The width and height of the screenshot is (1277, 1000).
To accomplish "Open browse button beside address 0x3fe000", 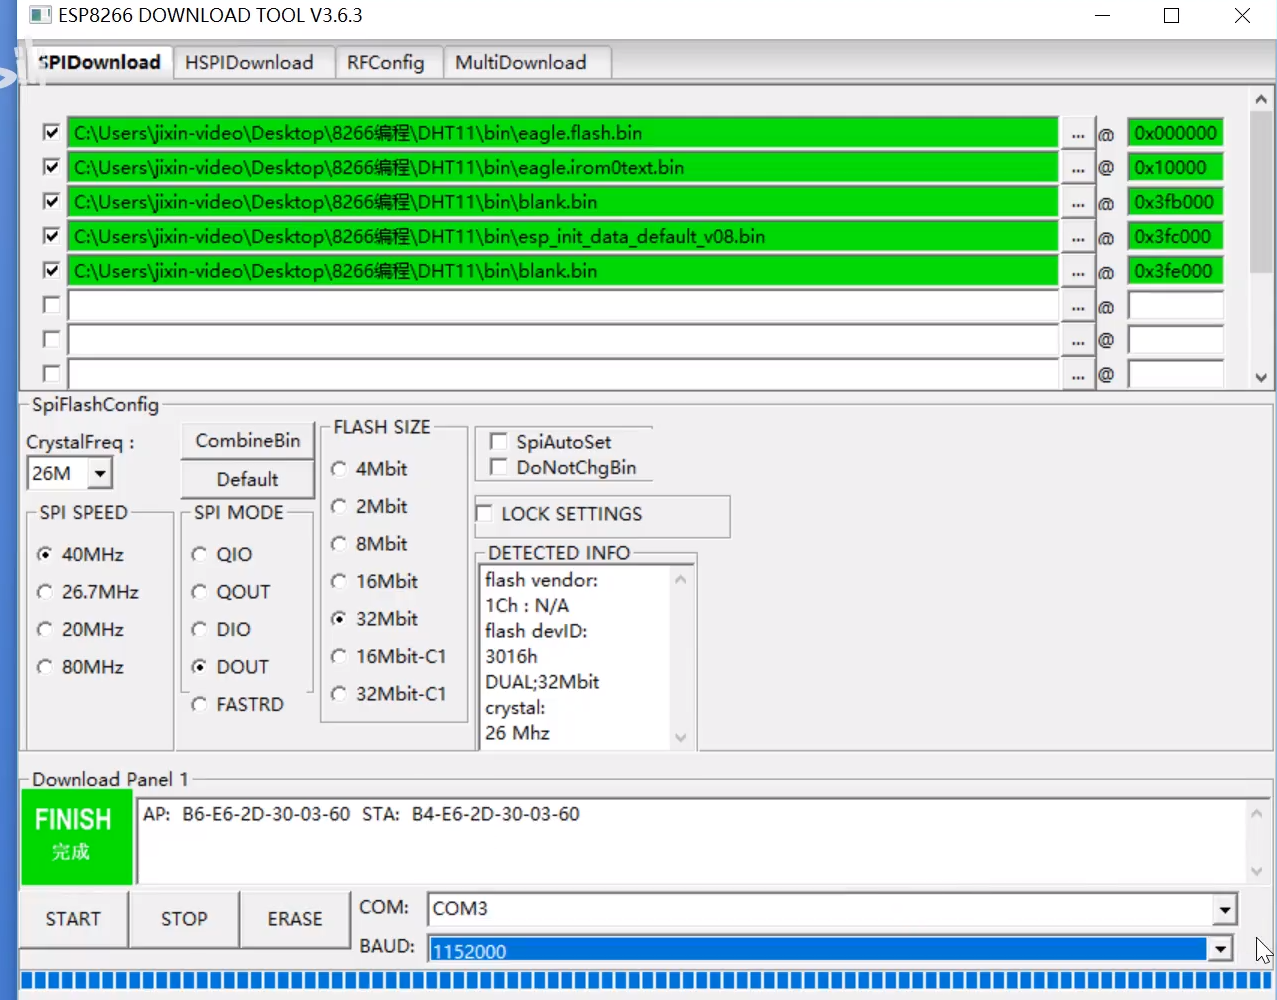I will pyautogui.click(x=1077, y=271).
